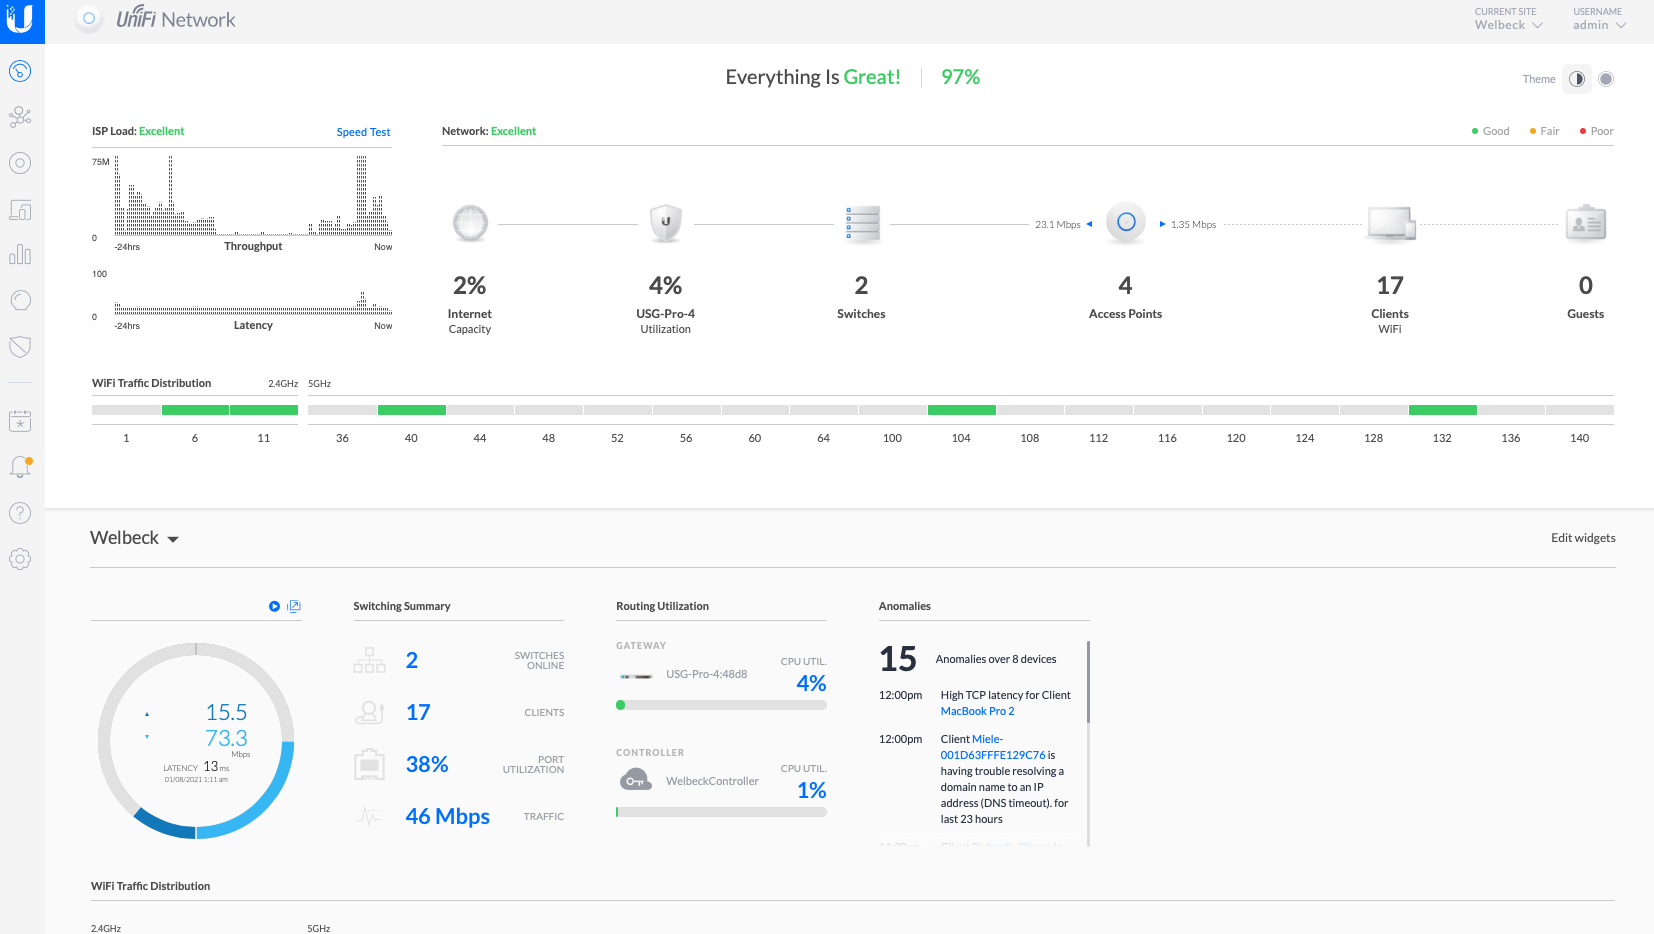Click the USG-Pro-4 CPU utilization bar

[x=721, y=705]
